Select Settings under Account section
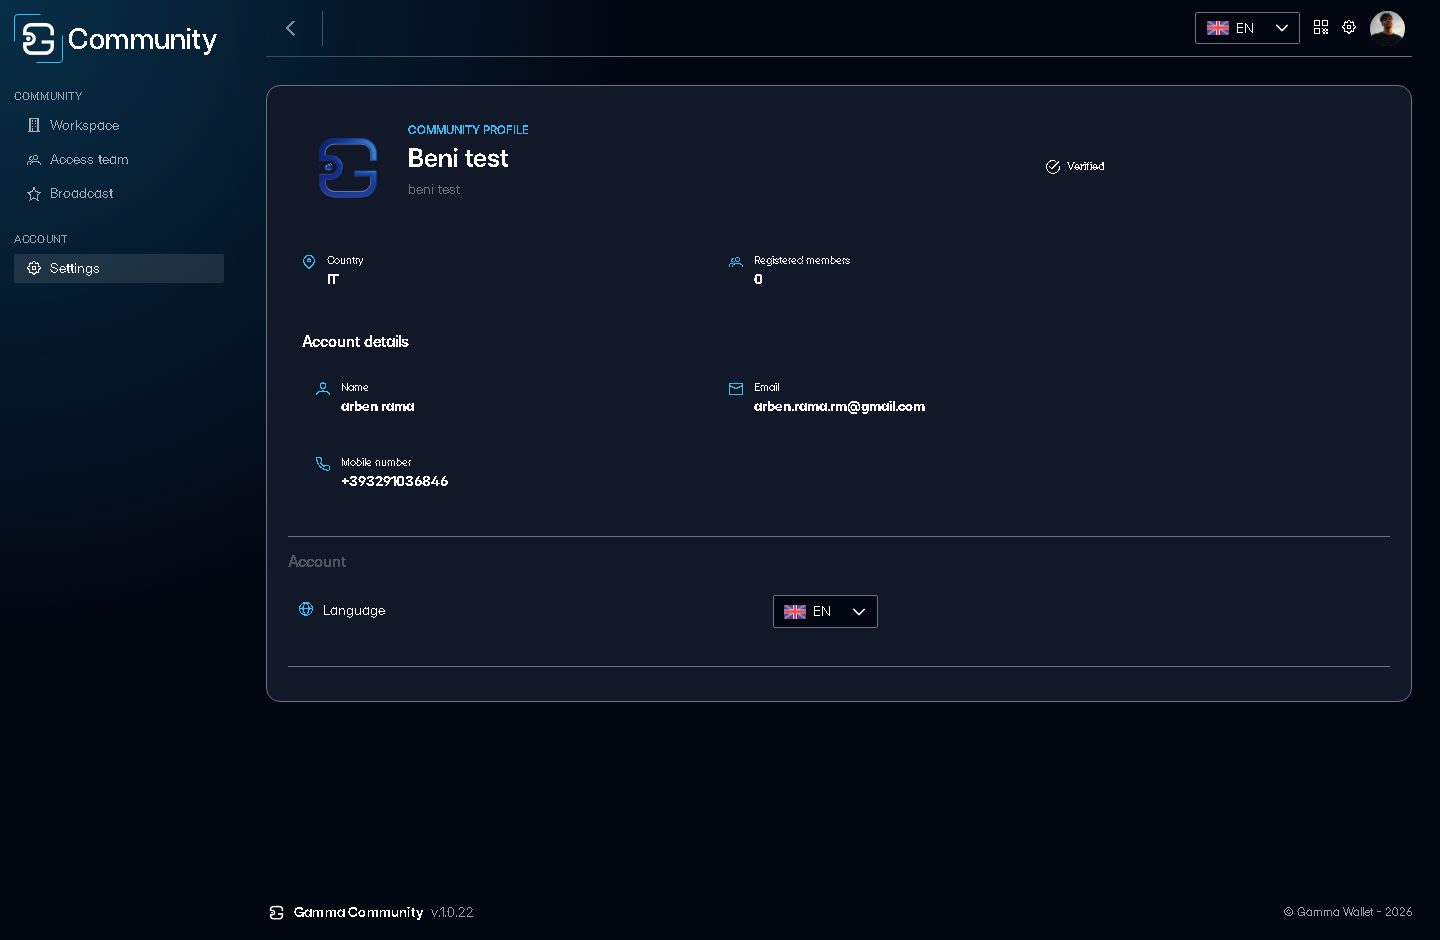Image resolution: width=1440 pixels, height=940 pixels. [x=119, y=268]
